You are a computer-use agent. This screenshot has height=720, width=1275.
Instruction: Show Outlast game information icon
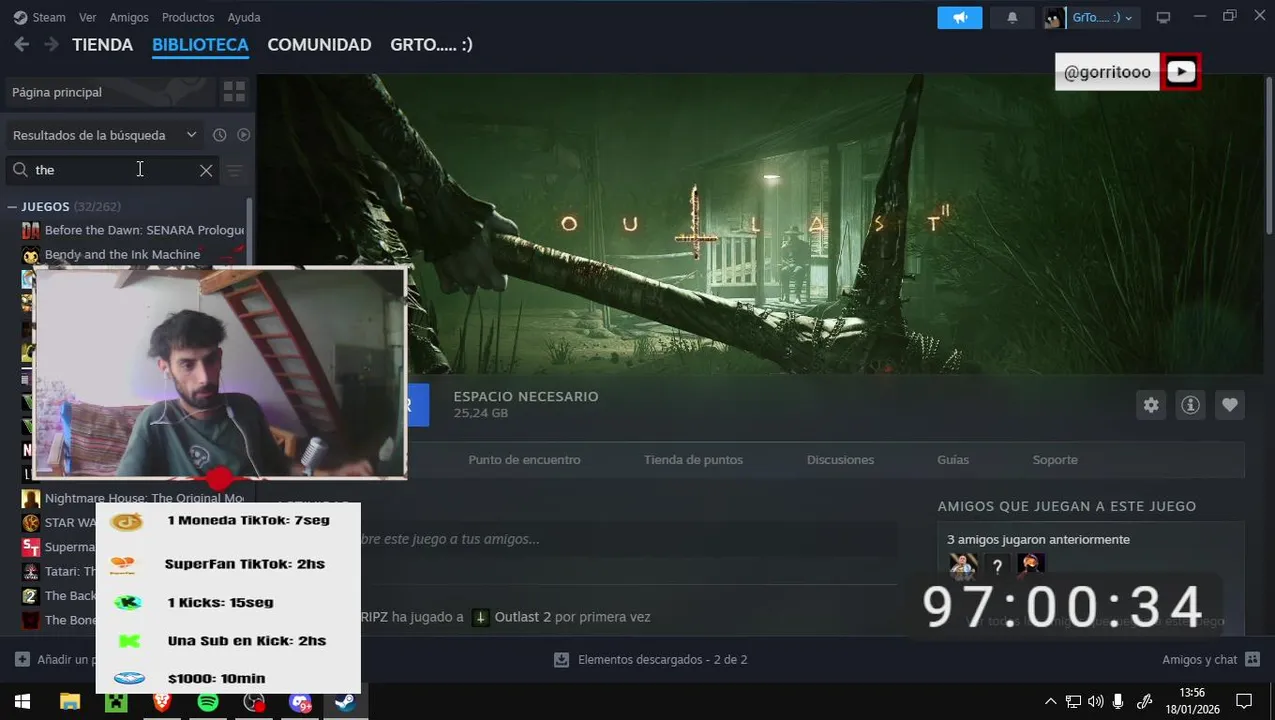click(x=1190, y=405)
